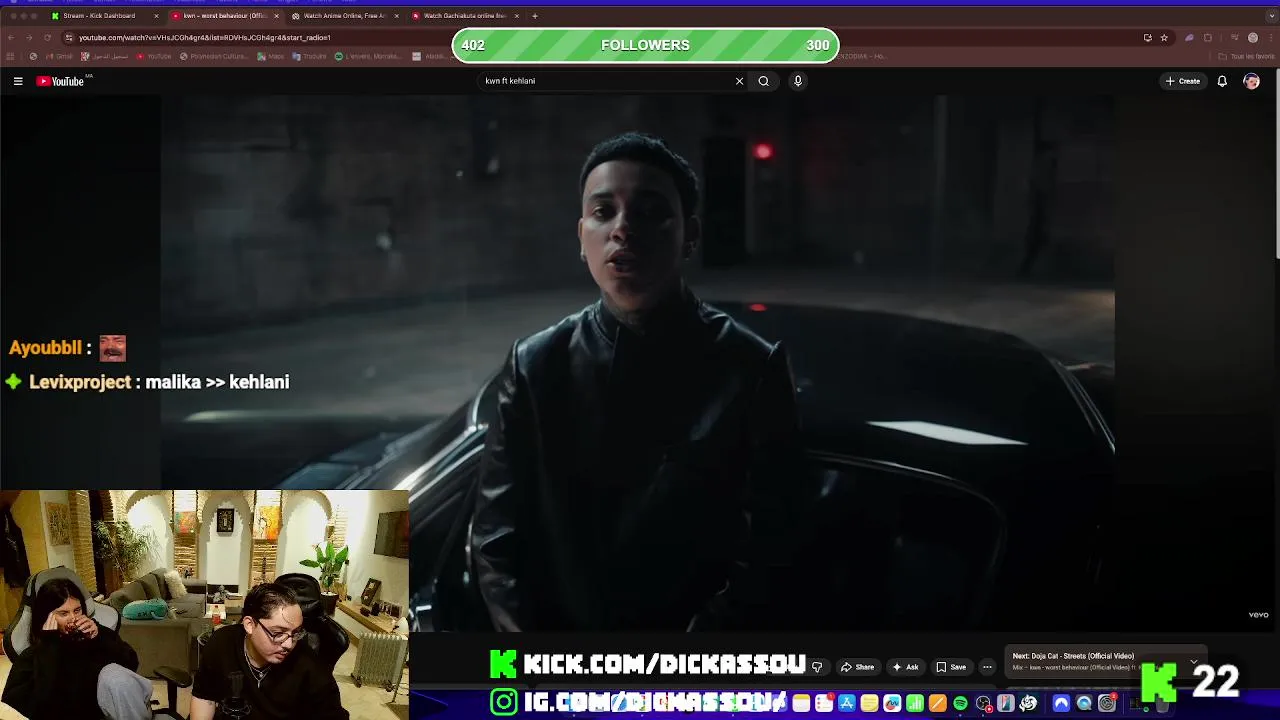
Task: Start voice search with the microphone icon
Action: 798,81
